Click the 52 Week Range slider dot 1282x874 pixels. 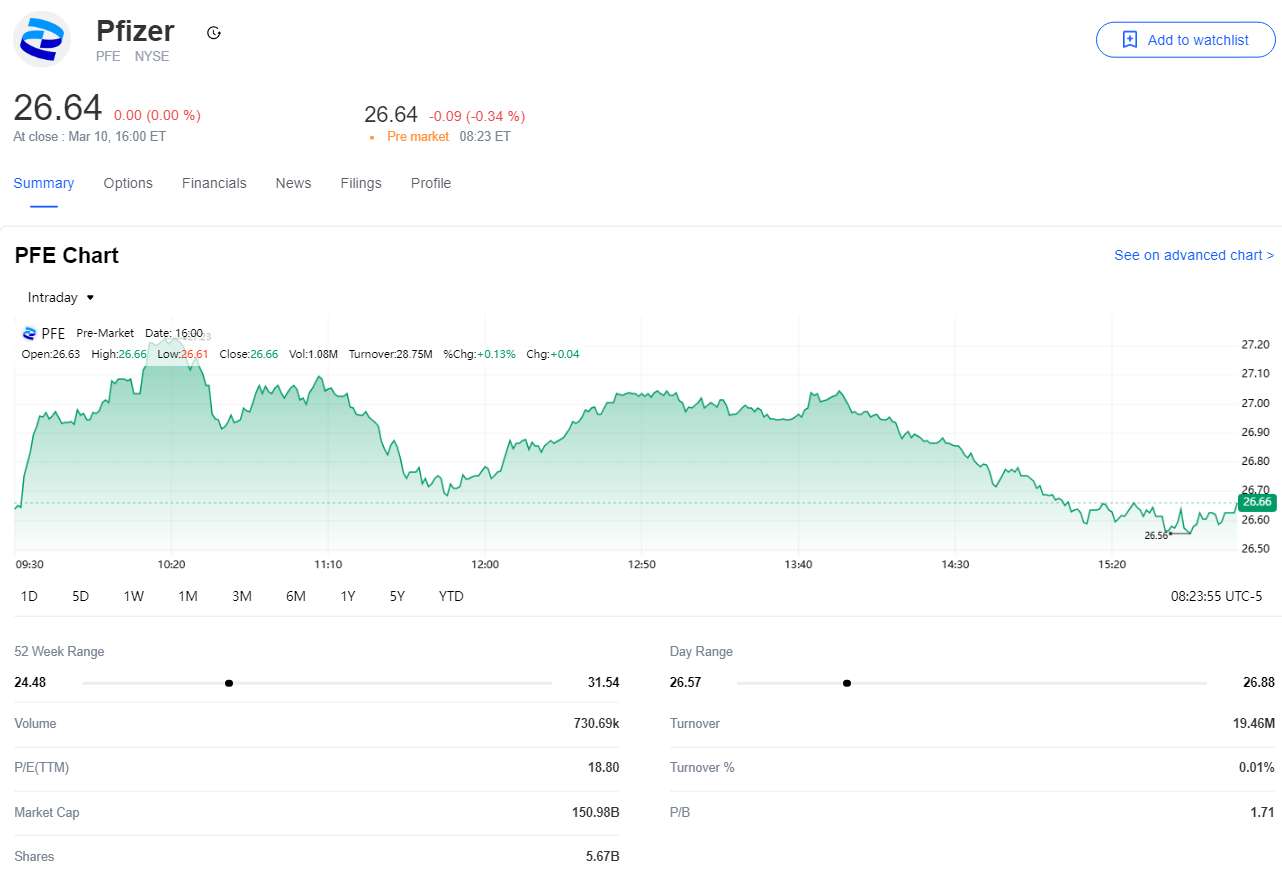coord(229,683)
